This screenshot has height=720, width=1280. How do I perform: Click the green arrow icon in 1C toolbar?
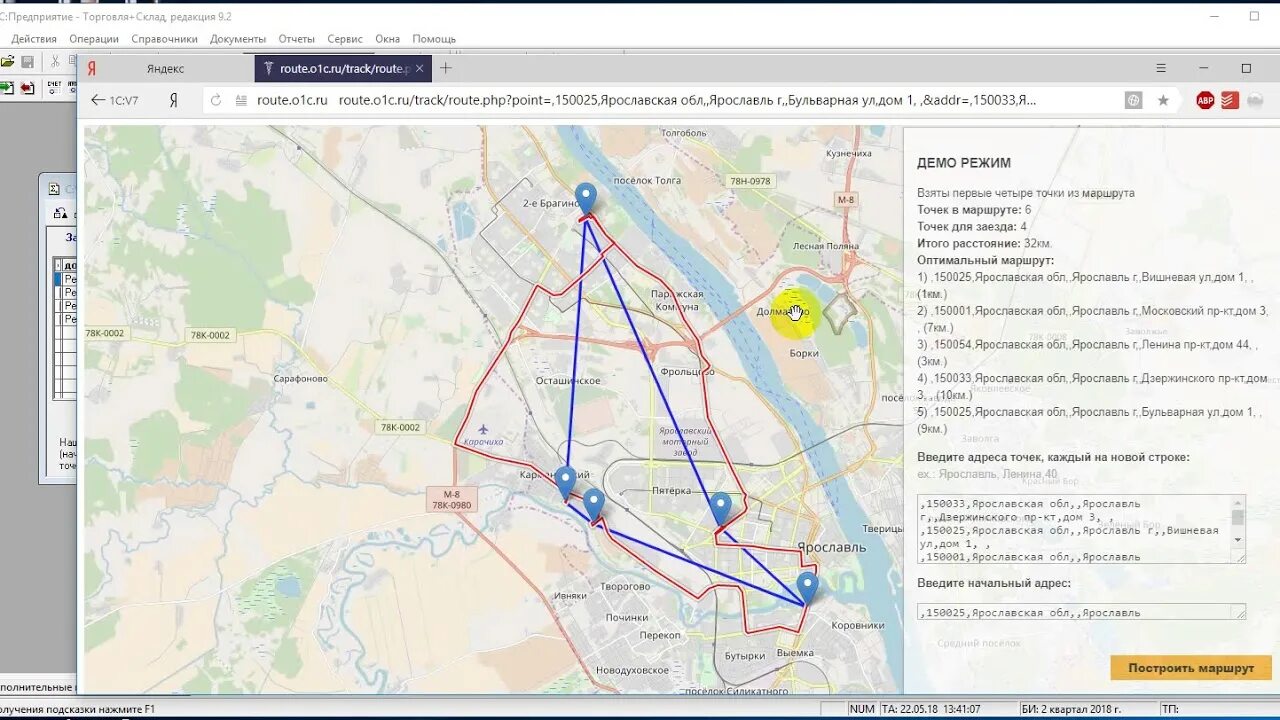click(7, 88)
